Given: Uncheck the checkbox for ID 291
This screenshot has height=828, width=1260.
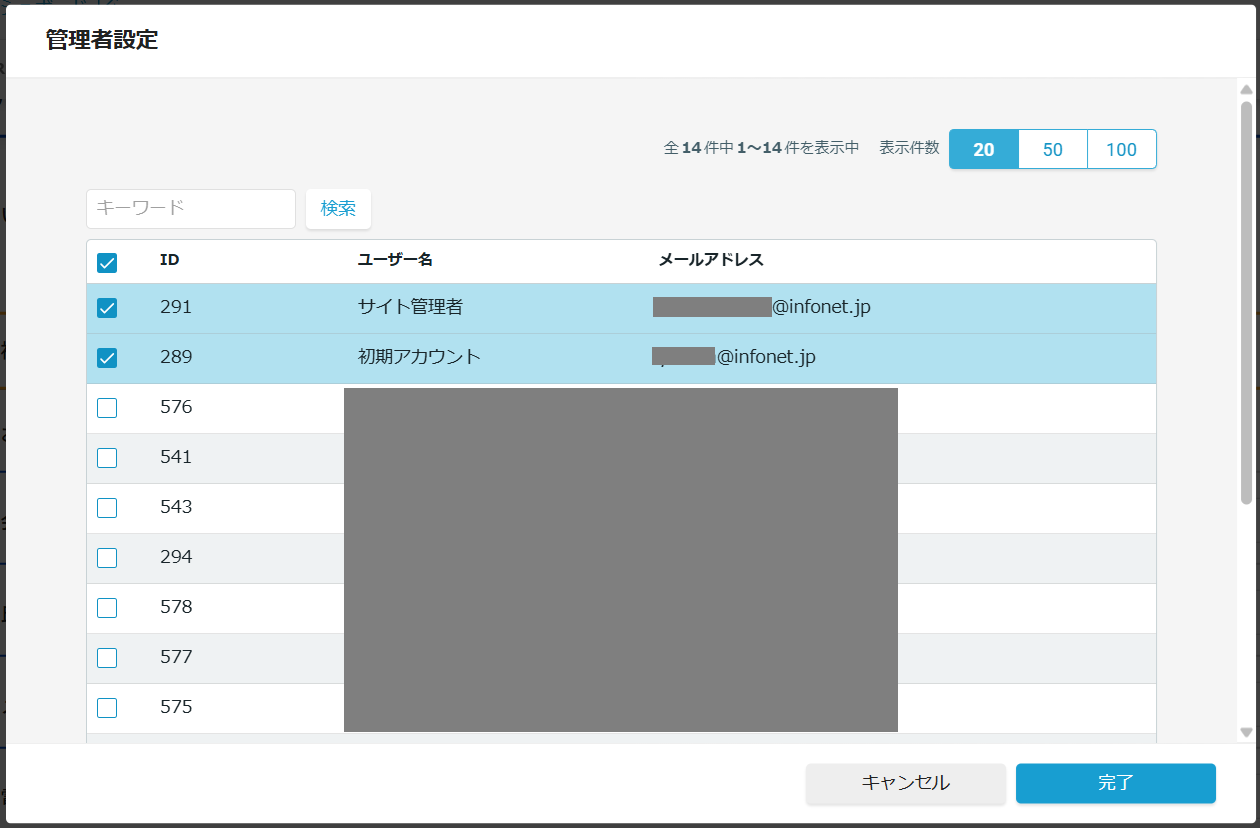Looking at the screenshot, I should (x=107, y=308).
